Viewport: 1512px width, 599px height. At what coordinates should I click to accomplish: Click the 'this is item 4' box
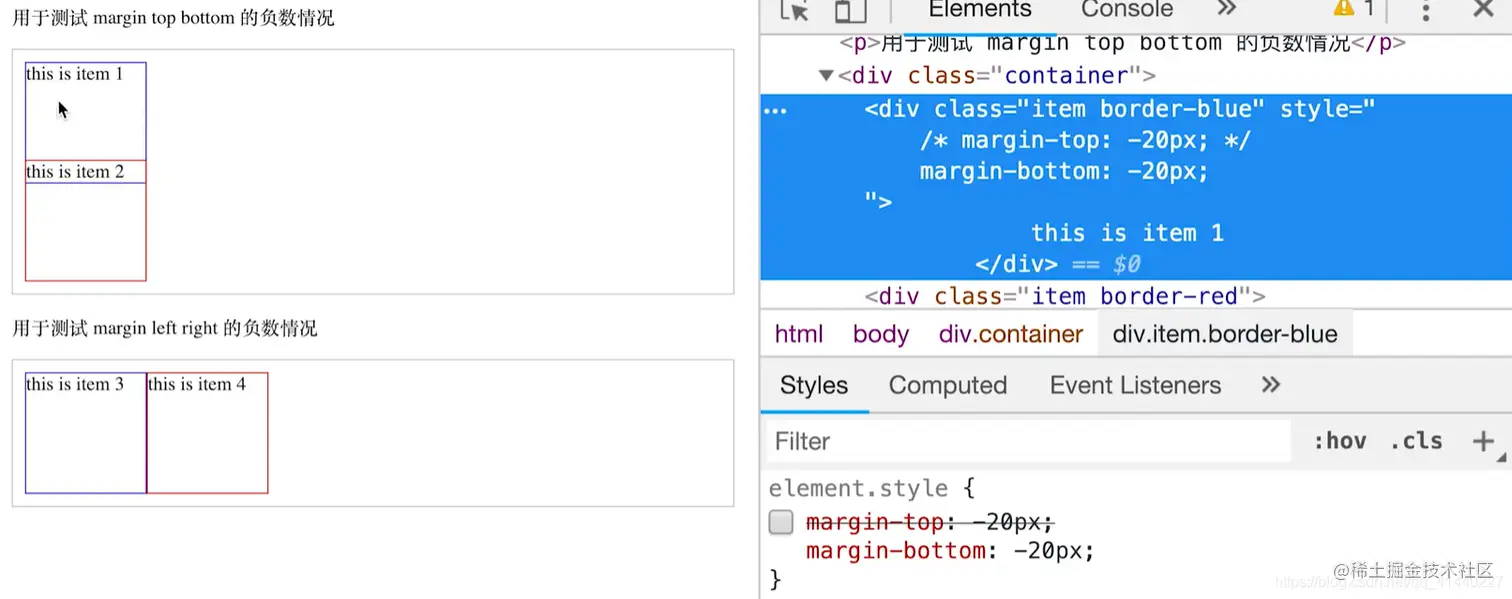tap(207, 433)
